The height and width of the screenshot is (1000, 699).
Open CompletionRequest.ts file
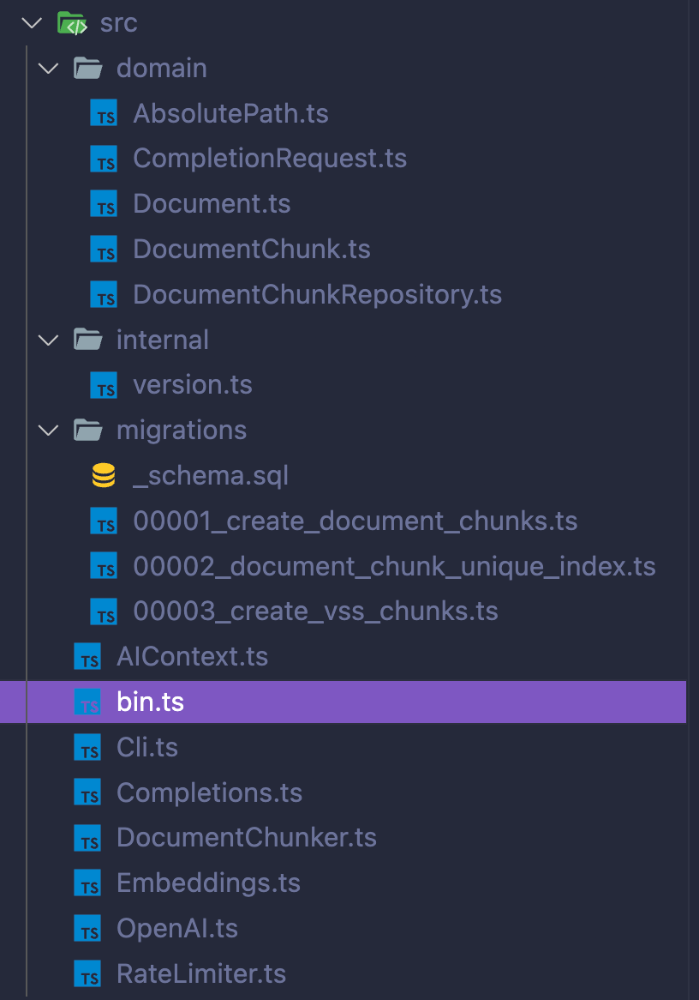pyautogui.click(x=269, y=159)
